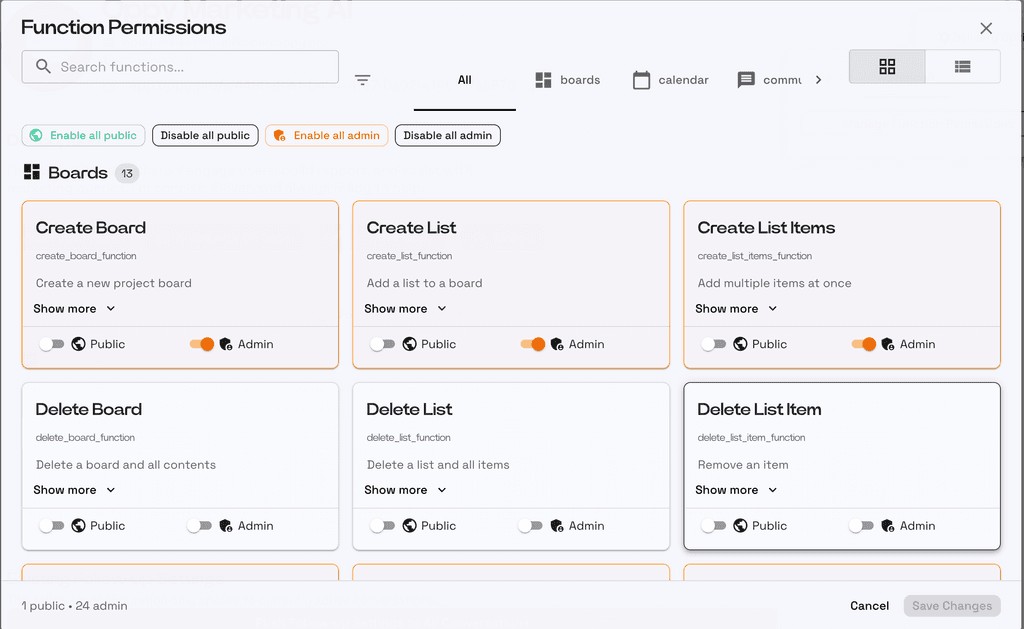The height and width of the screenshot is (629, 1024).
Task: Select the partially visible communication tab
Action: 769,80
